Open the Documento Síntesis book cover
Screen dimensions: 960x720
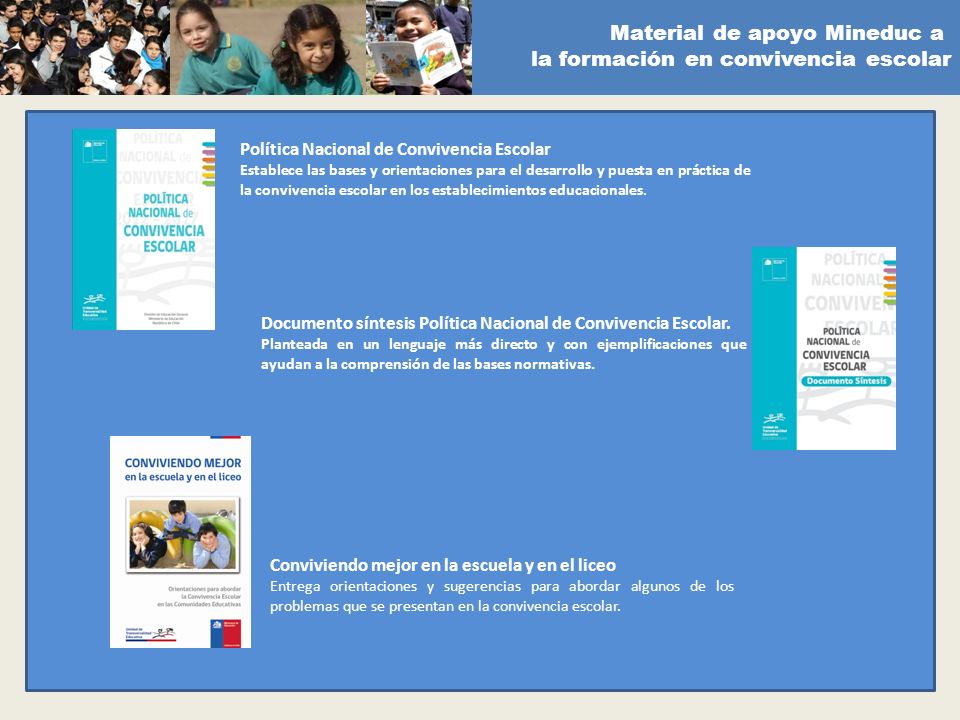824,348
